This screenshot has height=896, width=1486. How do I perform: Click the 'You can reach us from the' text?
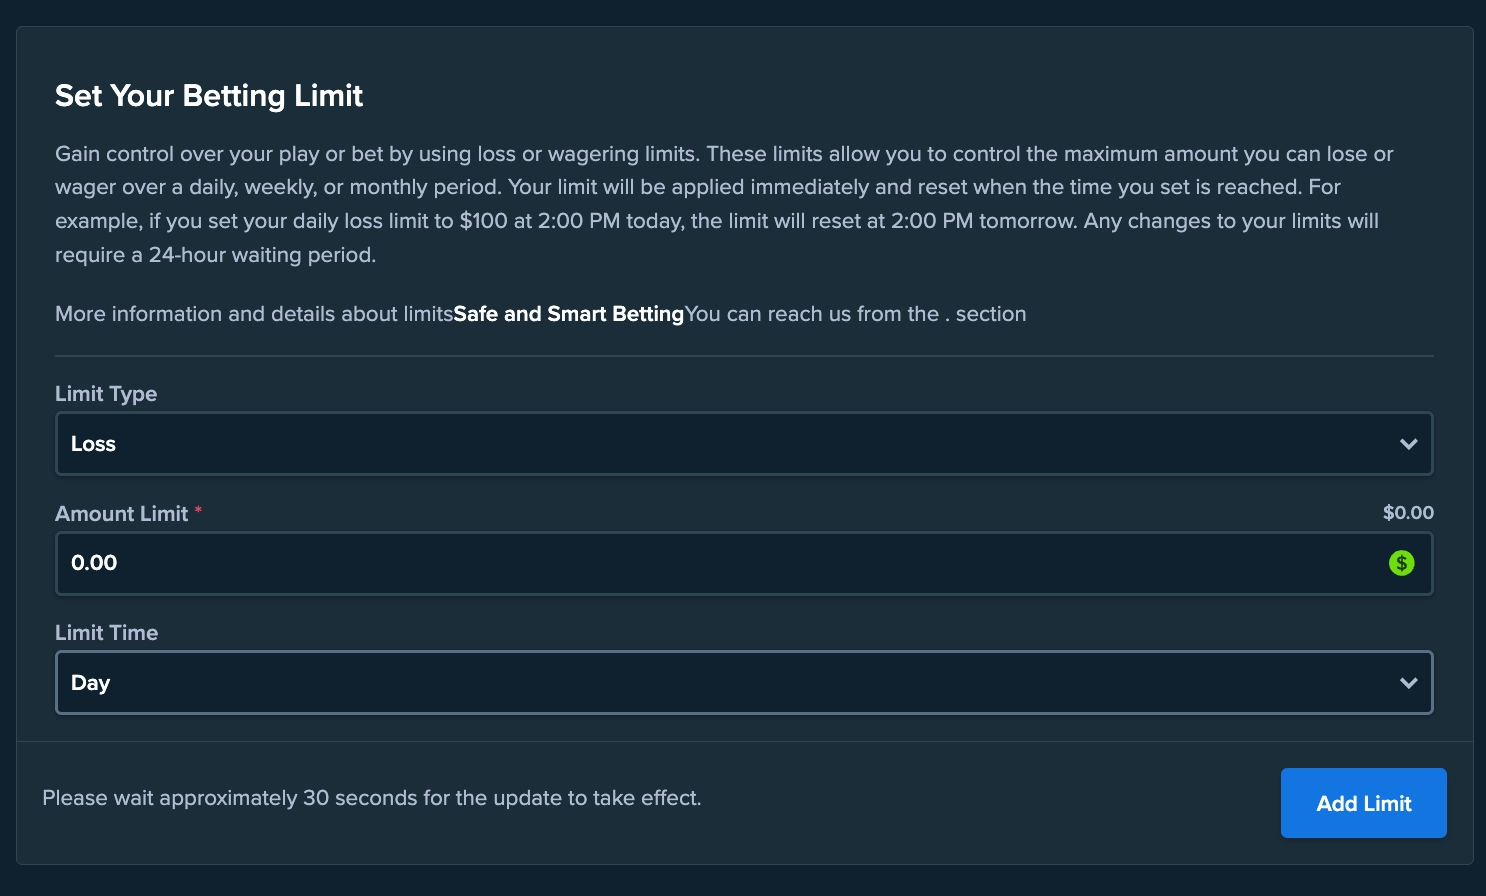coord(812,314)
